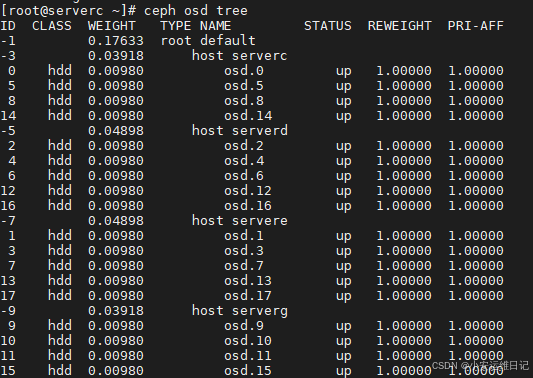This screenshot has width=533, height=378.
Task: Select the hdd class of osd.5
Action: point(60,86)
